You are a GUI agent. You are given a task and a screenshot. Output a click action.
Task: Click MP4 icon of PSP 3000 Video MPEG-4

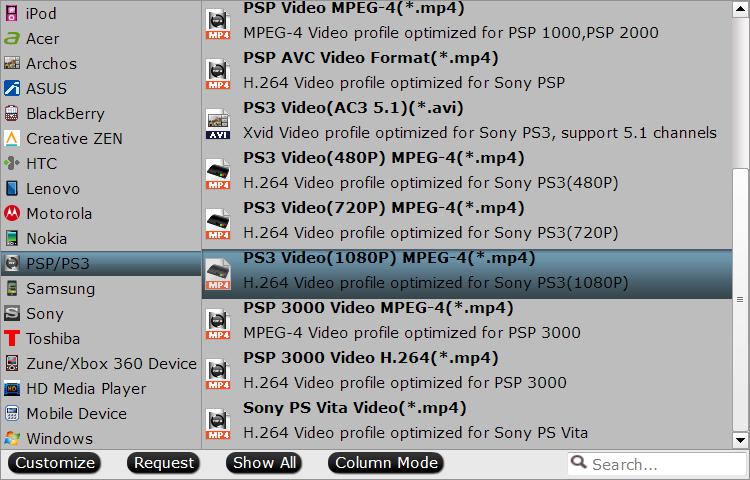point(218,324)
